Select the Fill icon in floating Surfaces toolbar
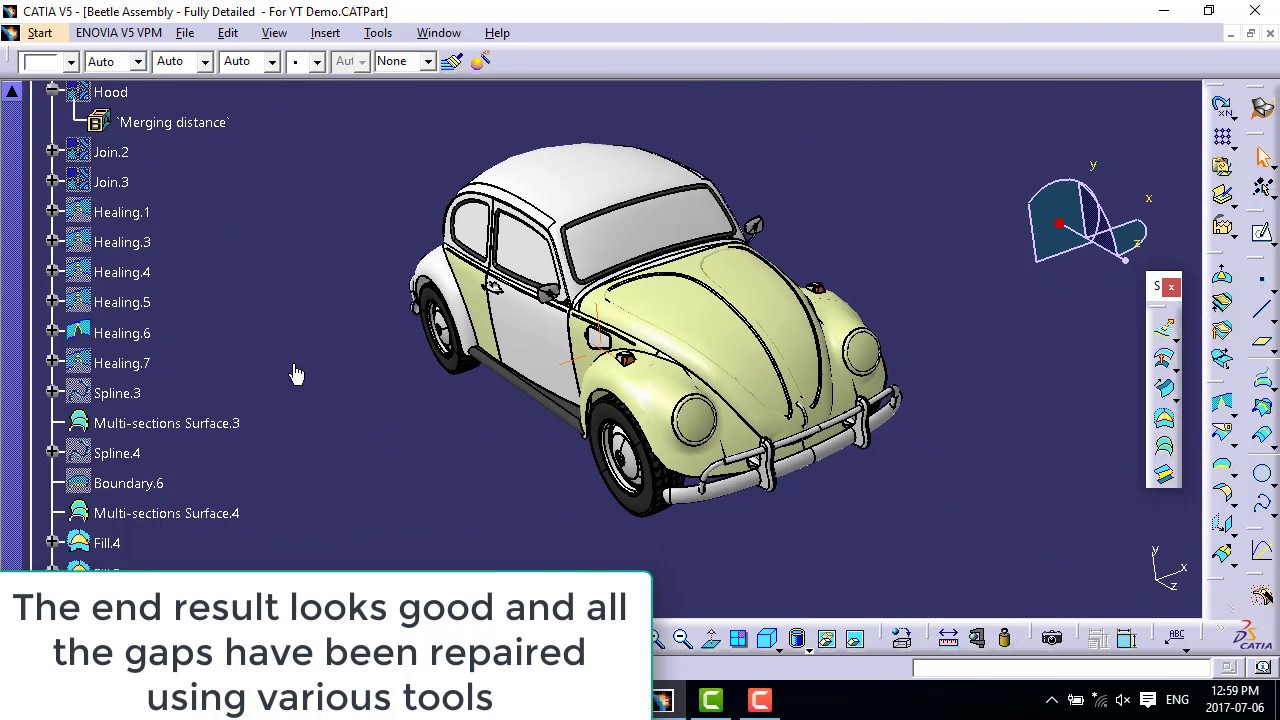The width and height of the screenshot is (1280, 720). tap(1164, 417)
